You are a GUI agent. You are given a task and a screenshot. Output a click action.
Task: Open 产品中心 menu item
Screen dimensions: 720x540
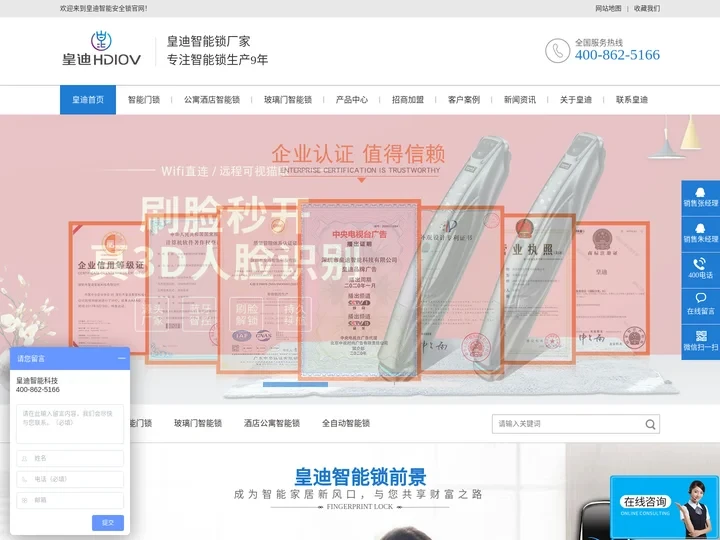[x=352, y=100]
